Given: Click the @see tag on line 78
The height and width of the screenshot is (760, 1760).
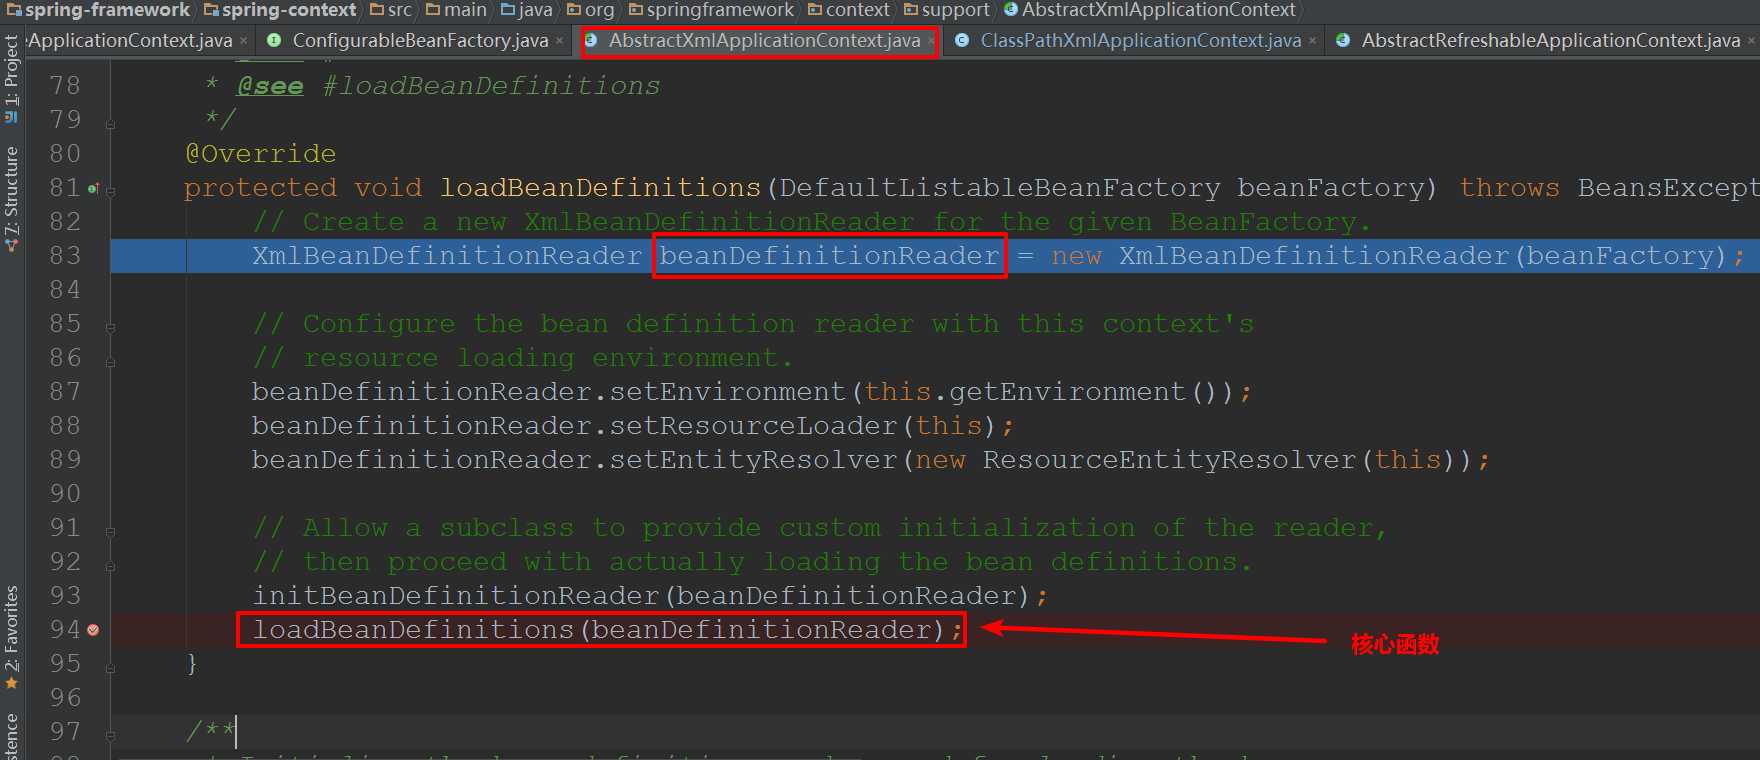Looking at the screenshot, I should coord(270,86).
